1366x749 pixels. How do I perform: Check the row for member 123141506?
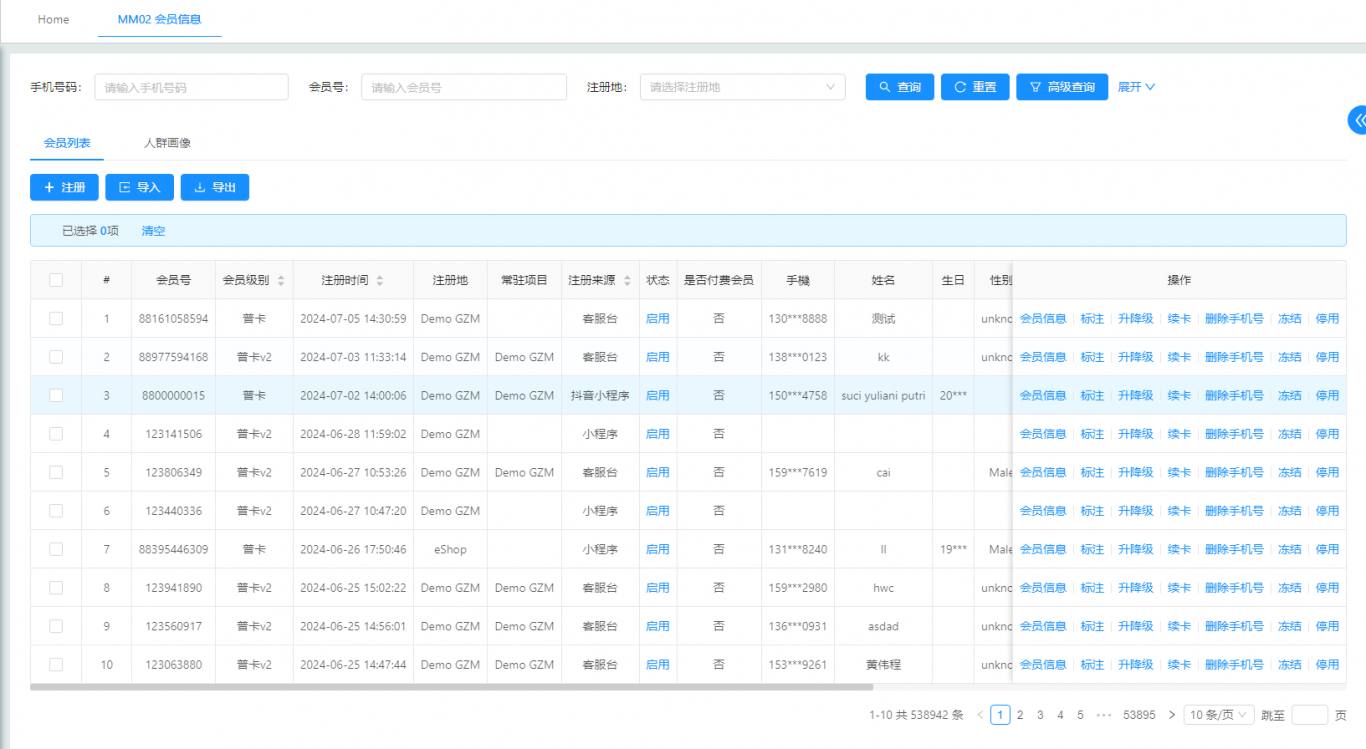(56, 434)
